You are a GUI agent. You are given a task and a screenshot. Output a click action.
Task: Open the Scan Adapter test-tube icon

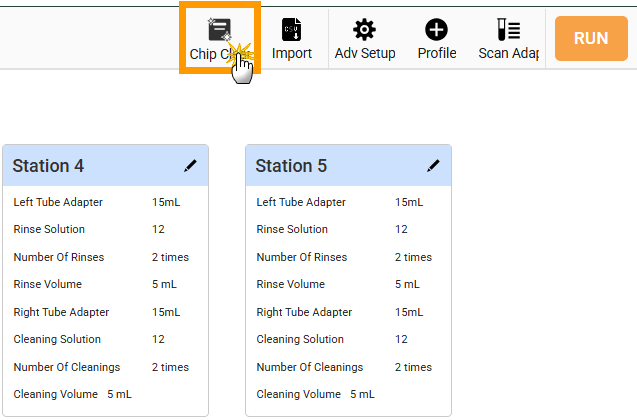click(508, 37)
